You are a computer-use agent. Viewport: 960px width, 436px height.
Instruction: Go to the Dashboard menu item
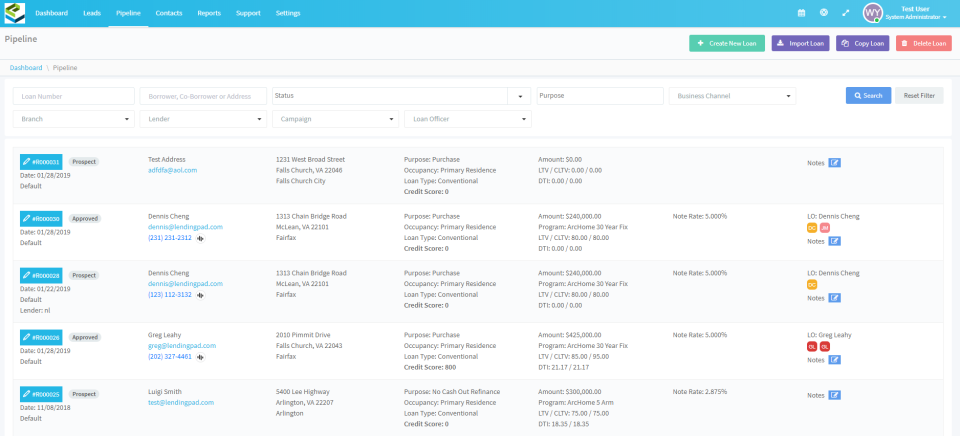(x=51, y=13)
